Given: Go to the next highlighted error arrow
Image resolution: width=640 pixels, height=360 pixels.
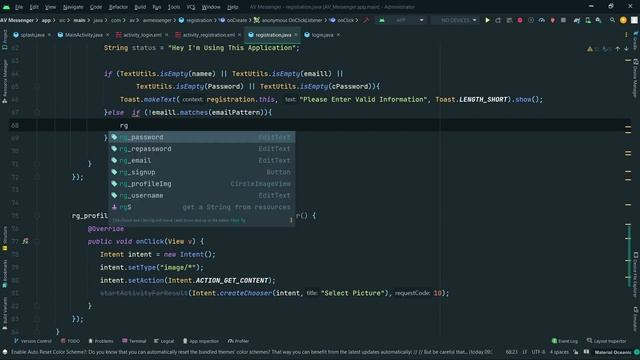Looking at the screenshot, I should pyautogui.click(x=626, y=49).
